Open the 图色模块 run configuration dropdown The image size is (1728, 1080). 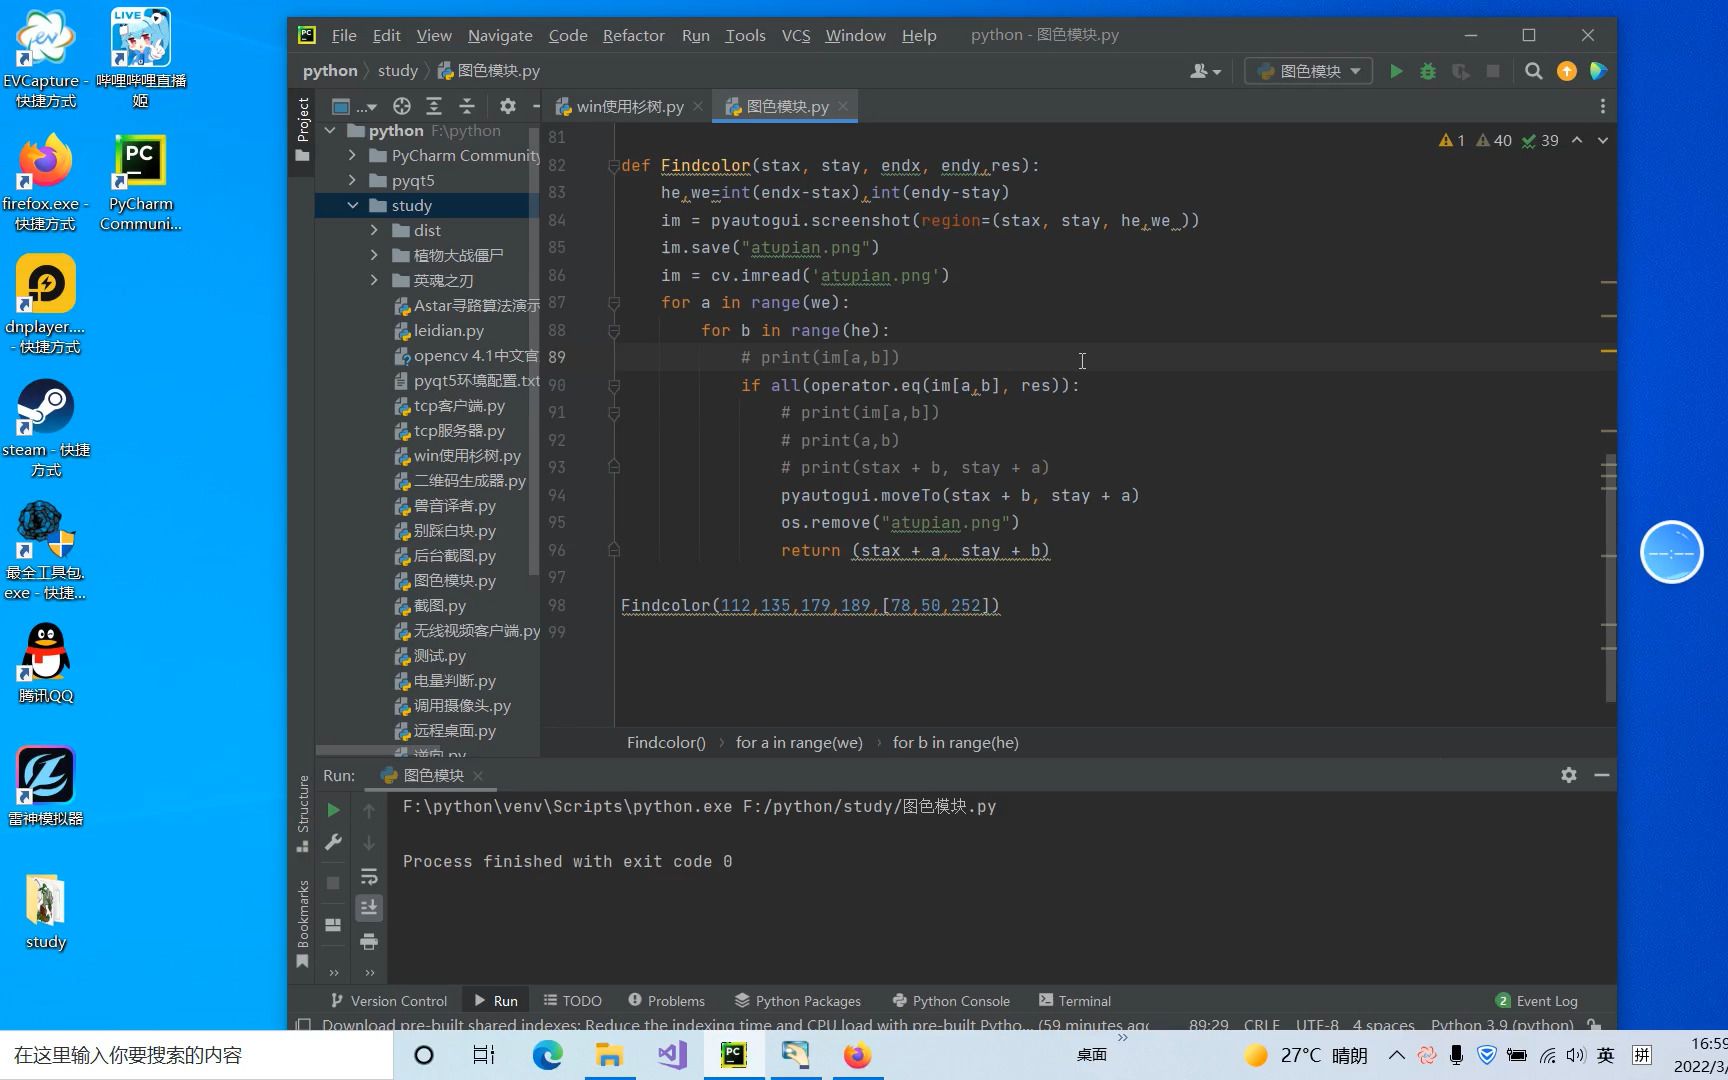(1309, 71)
